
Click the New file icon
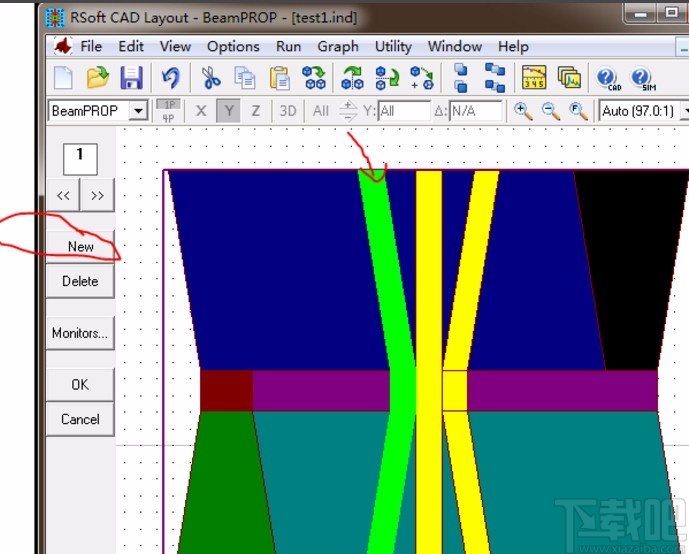click(64, 77)
